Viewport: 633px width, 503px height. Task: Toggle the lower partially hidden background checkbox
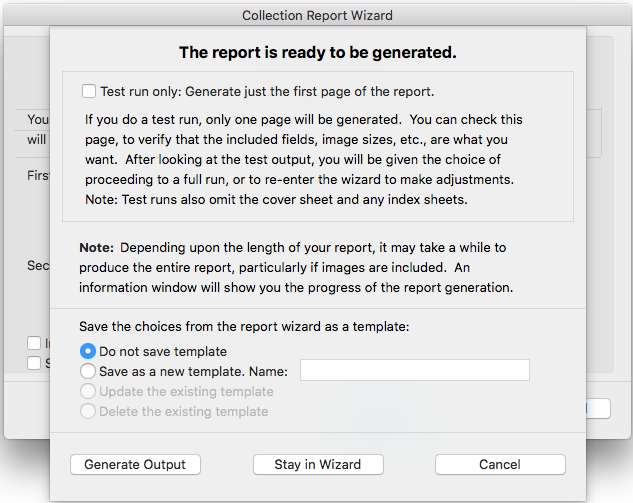pos(35,362)
